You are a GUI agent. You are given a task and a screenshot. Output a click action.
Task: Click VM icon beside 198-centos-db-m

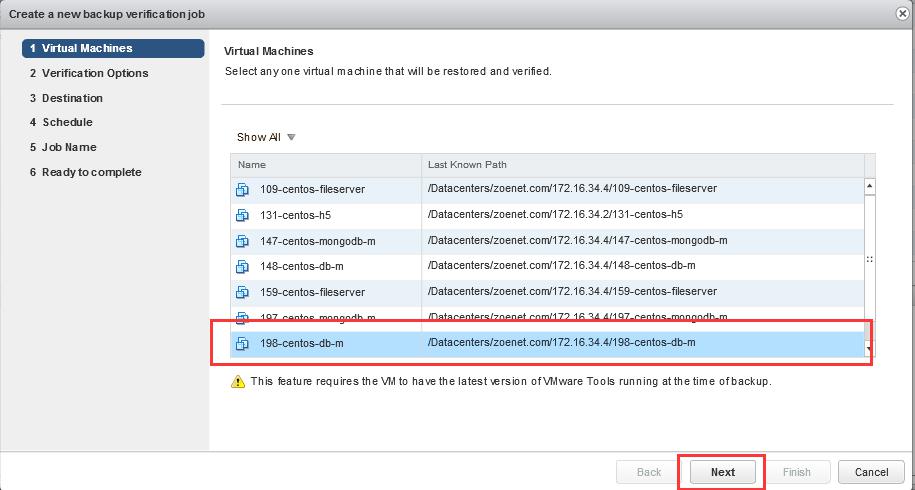[x=242, y=344]
